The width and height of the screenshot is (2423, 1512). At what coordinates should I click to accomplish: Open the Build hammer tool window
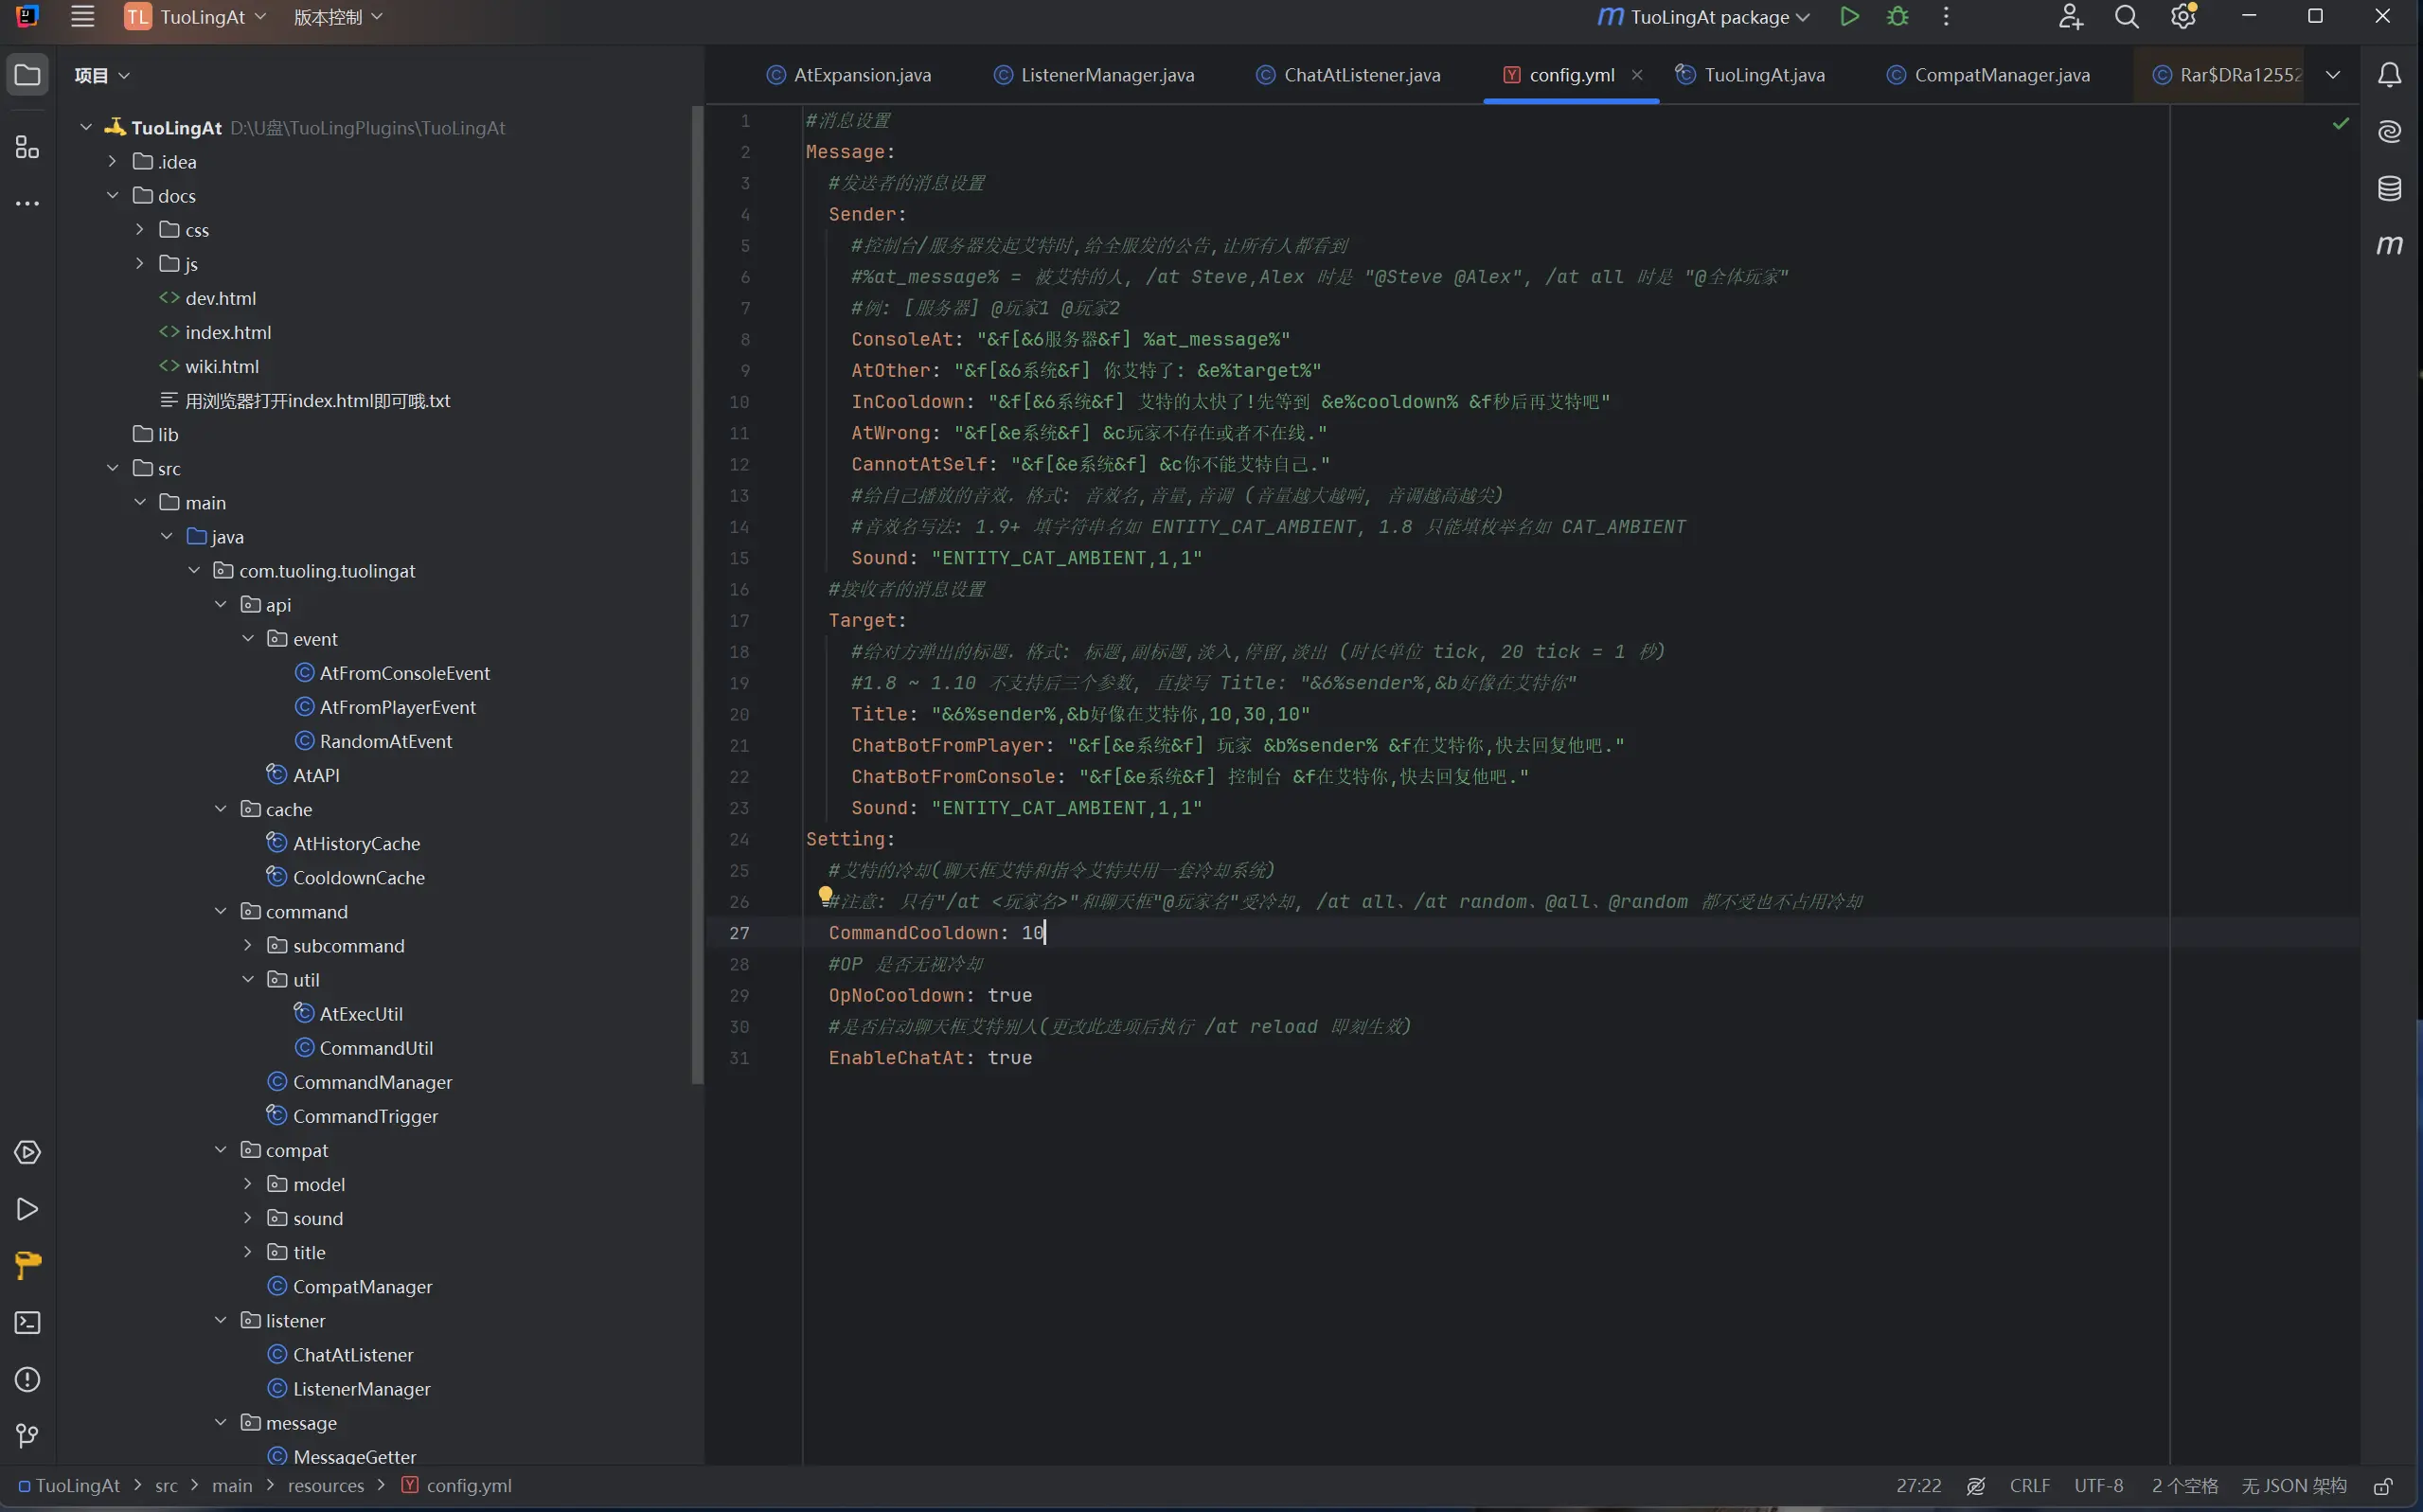click(28, 1265)
